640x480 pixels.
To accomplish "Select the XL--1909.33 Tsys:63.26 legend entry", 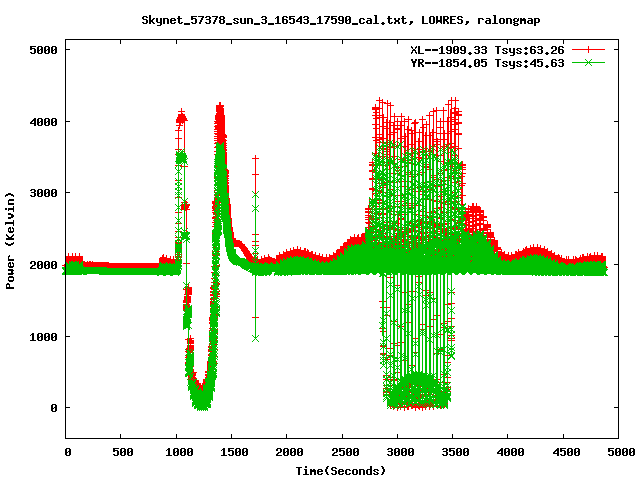I will click(487, 50).
